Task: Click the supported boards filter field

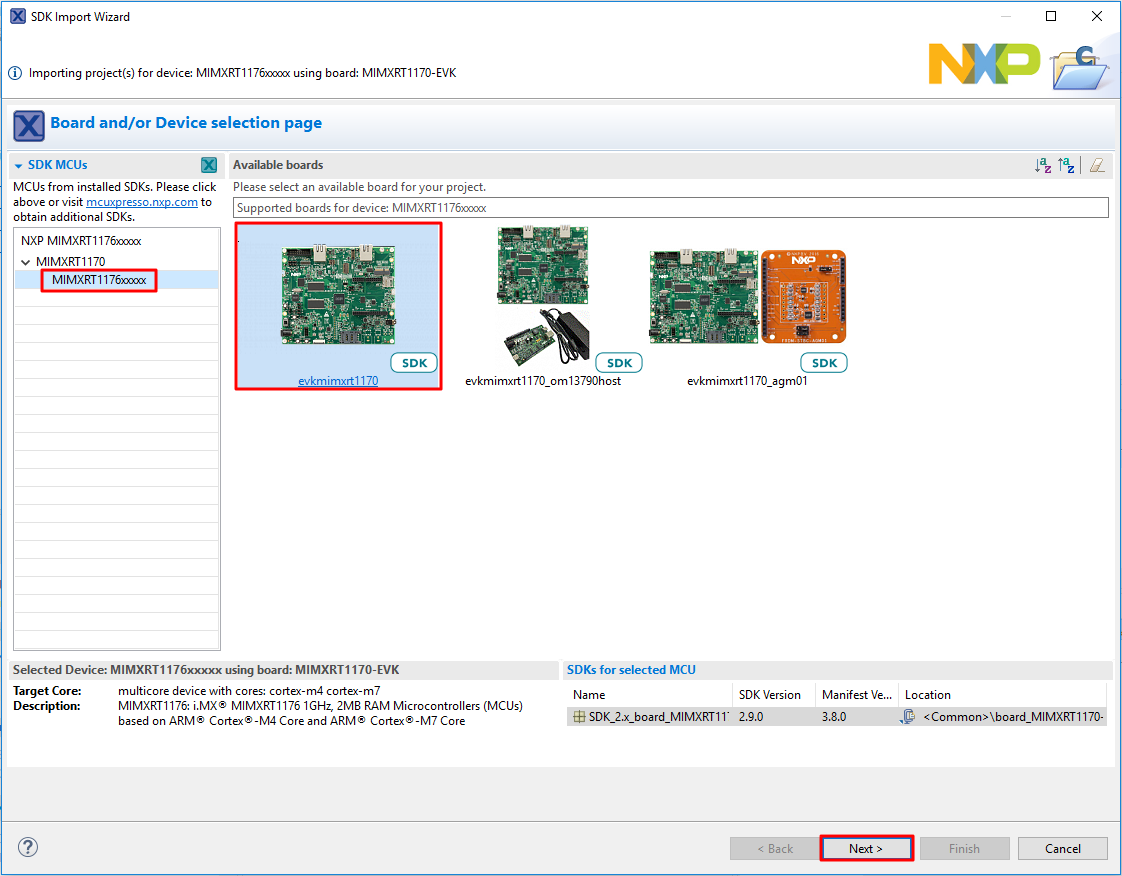Action: pyautogui.click(x=670, y=207)
